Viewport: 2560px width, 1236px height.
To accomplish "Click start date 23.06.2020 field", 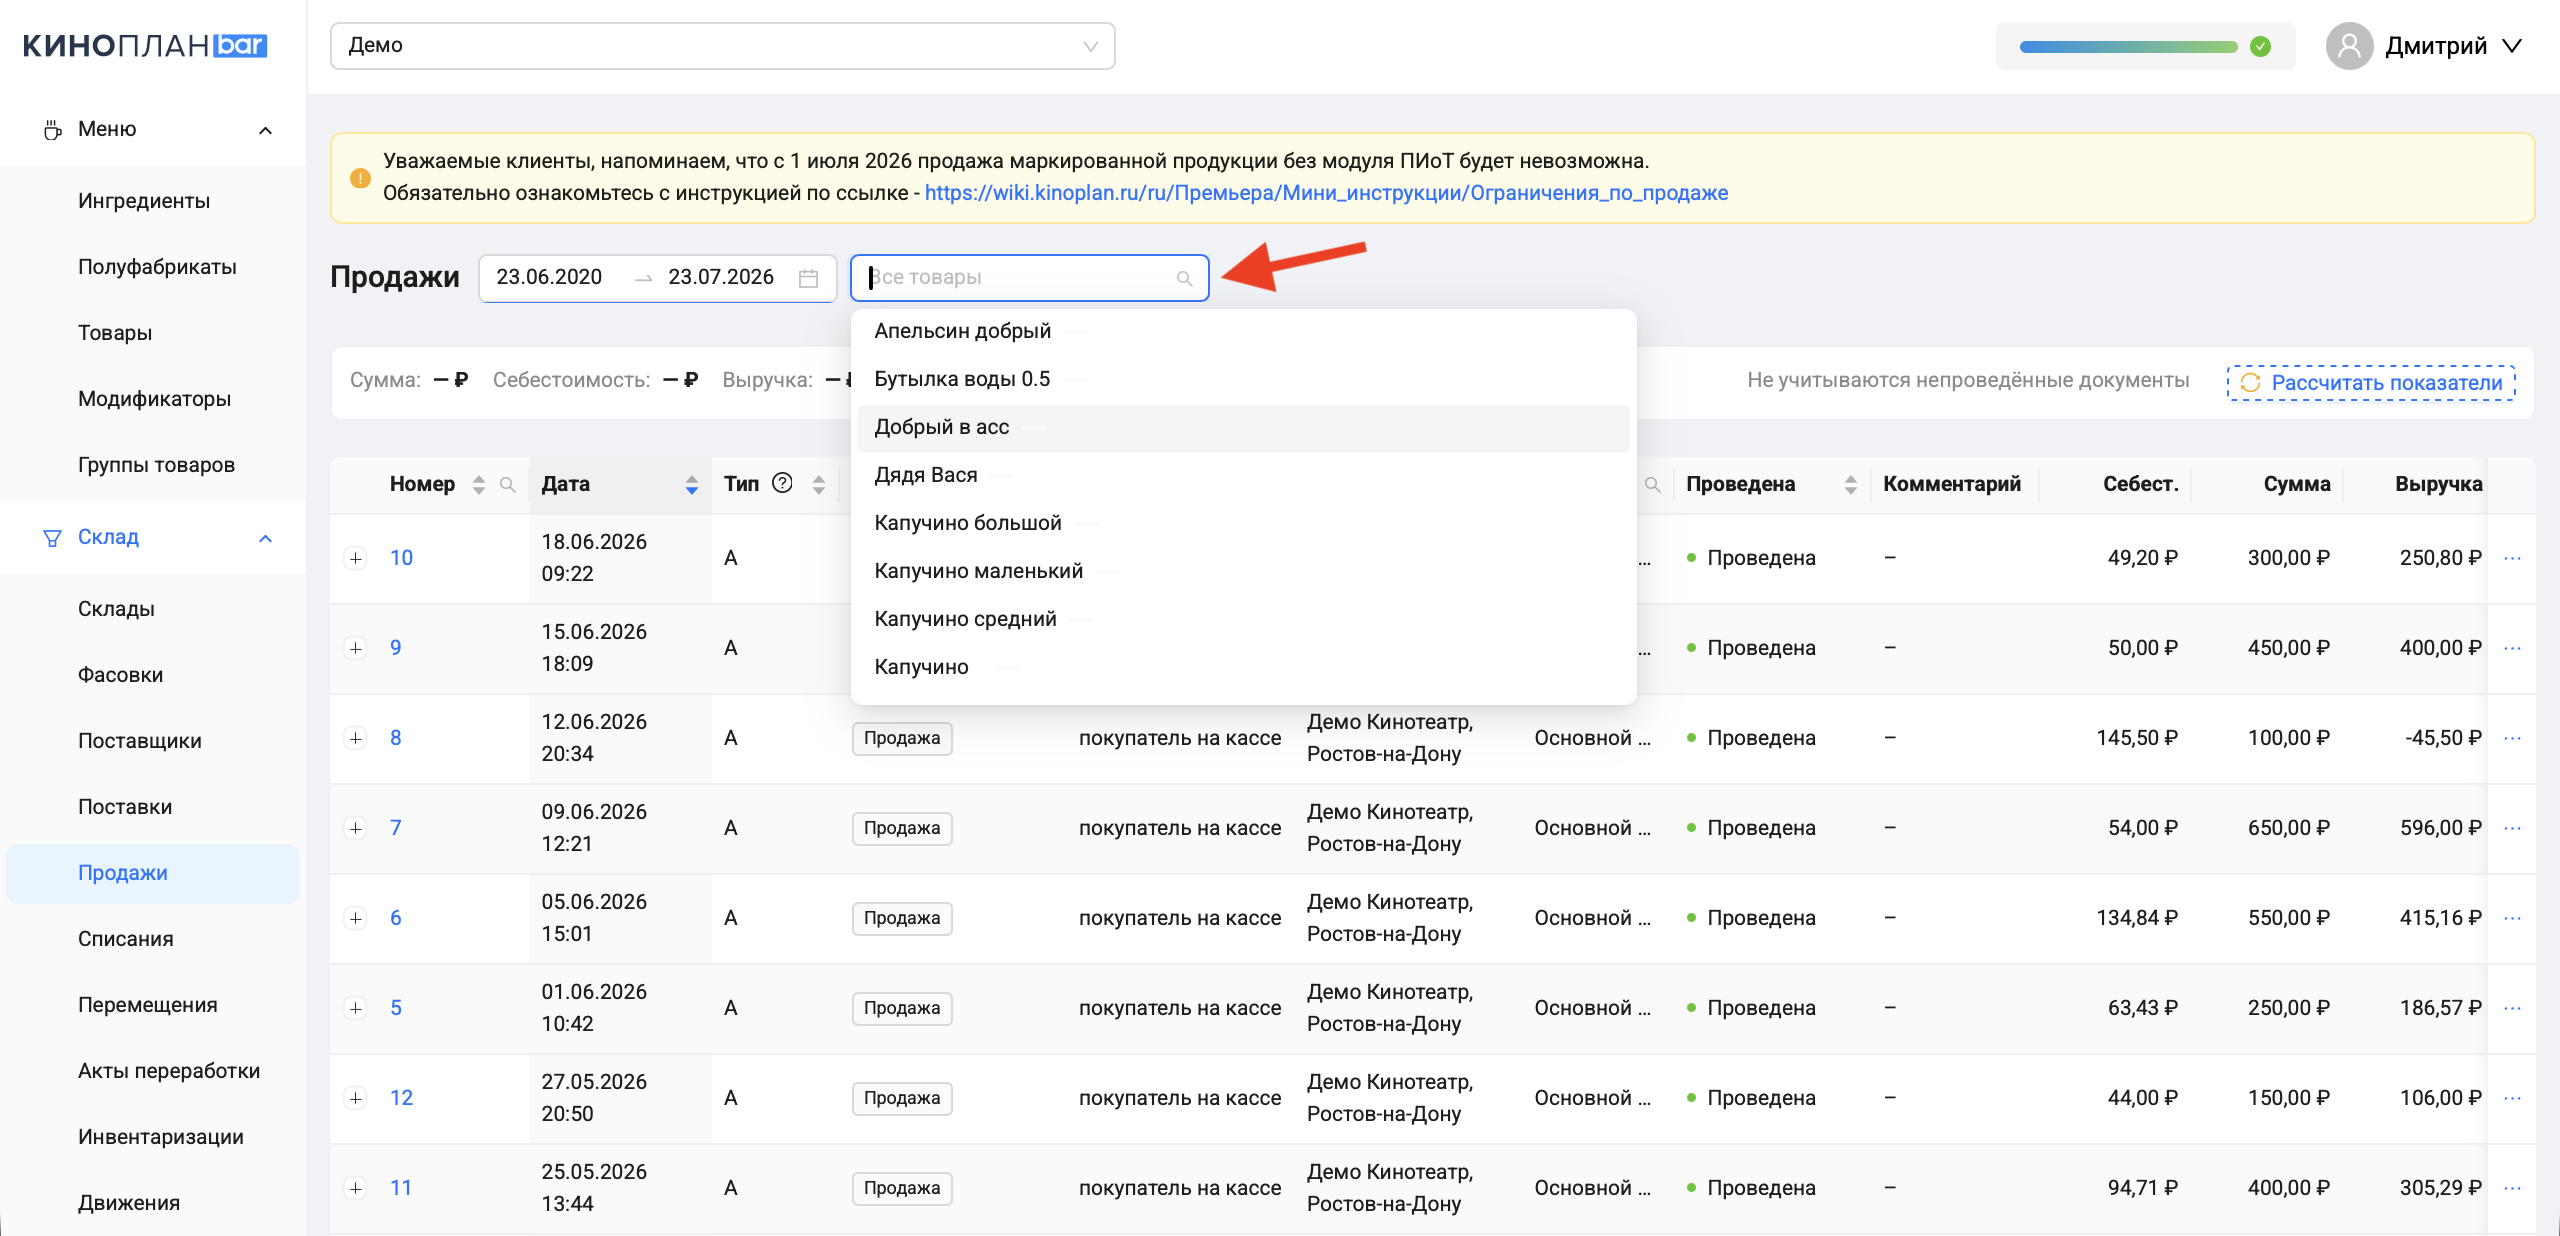I will pos(549,277).
